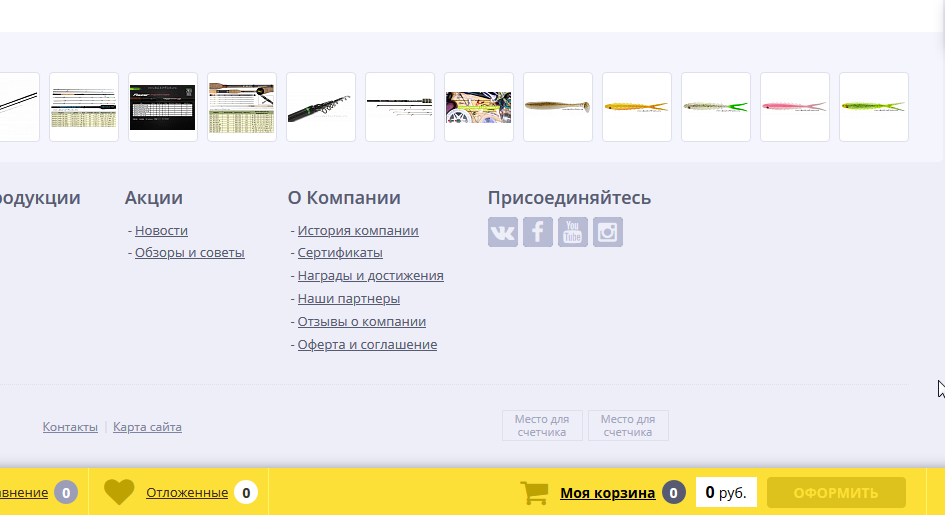Image resolution: width=945 pixels, height=515 pixels.
Task: View Награды и достижения page
Action: (x=370, y=276)
